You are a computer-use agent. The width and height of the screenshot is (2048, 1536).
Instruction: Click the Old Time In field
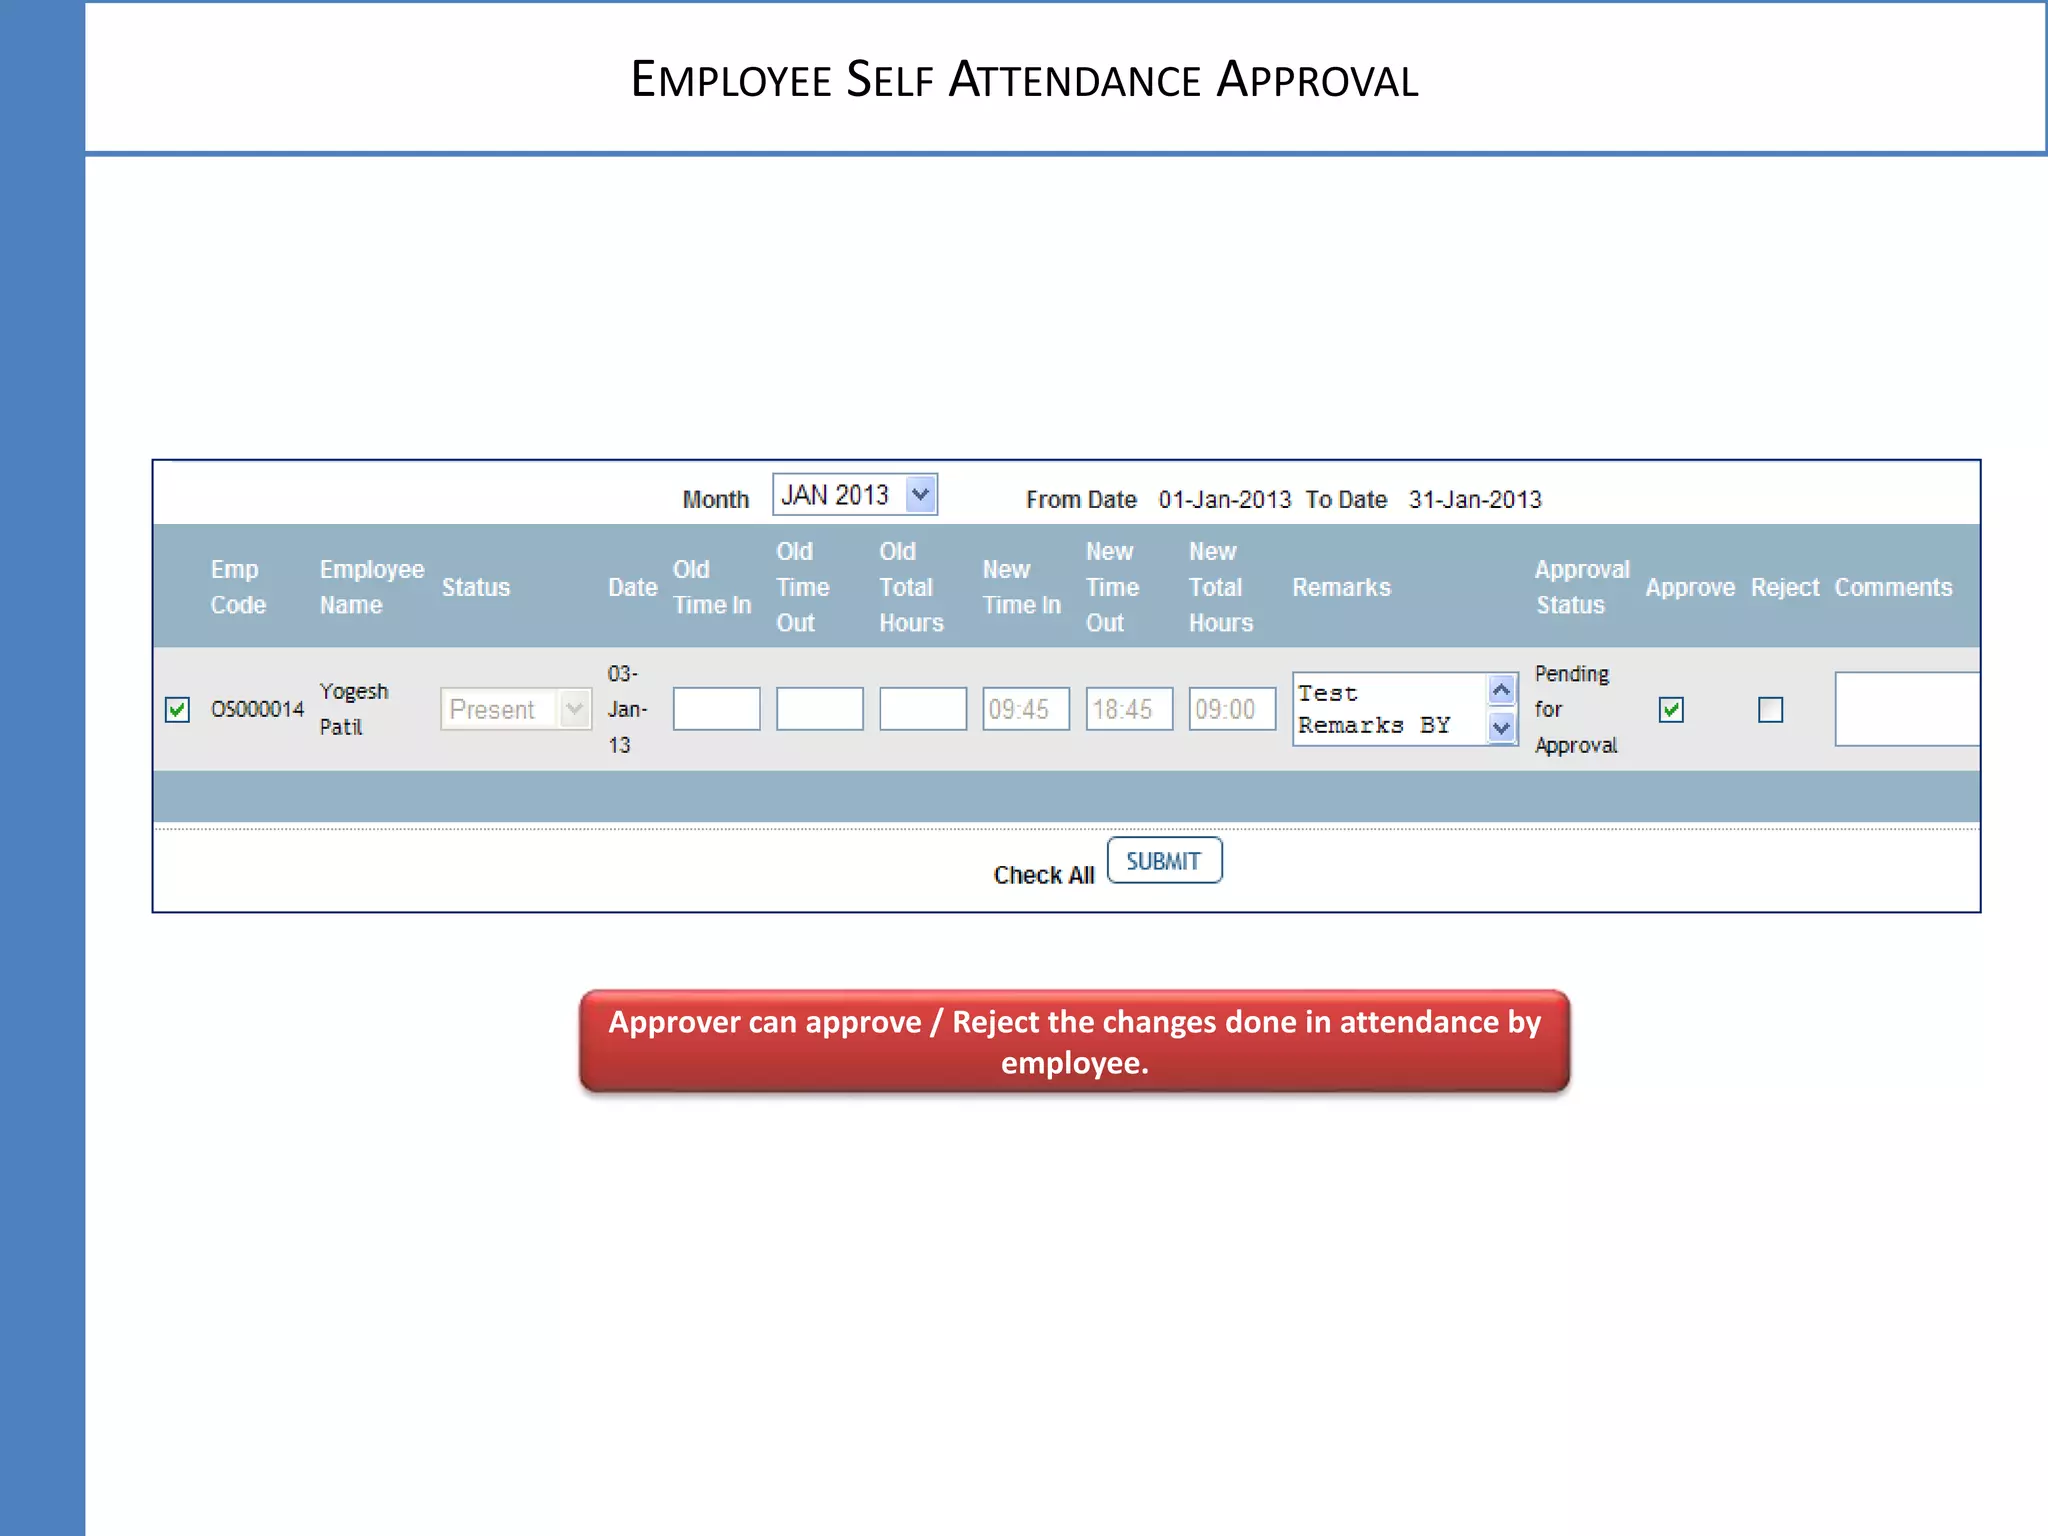coord(716,709)
